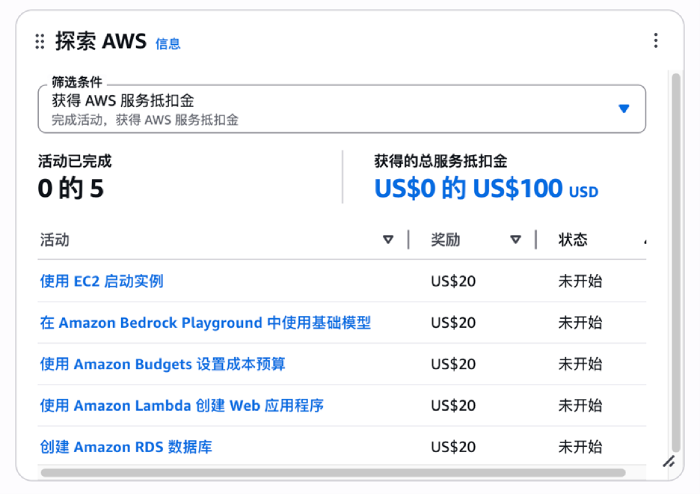The image size is (700, 494).
Task: Open the Amazon Lambda Web application link
Action: tap(181, 406)
